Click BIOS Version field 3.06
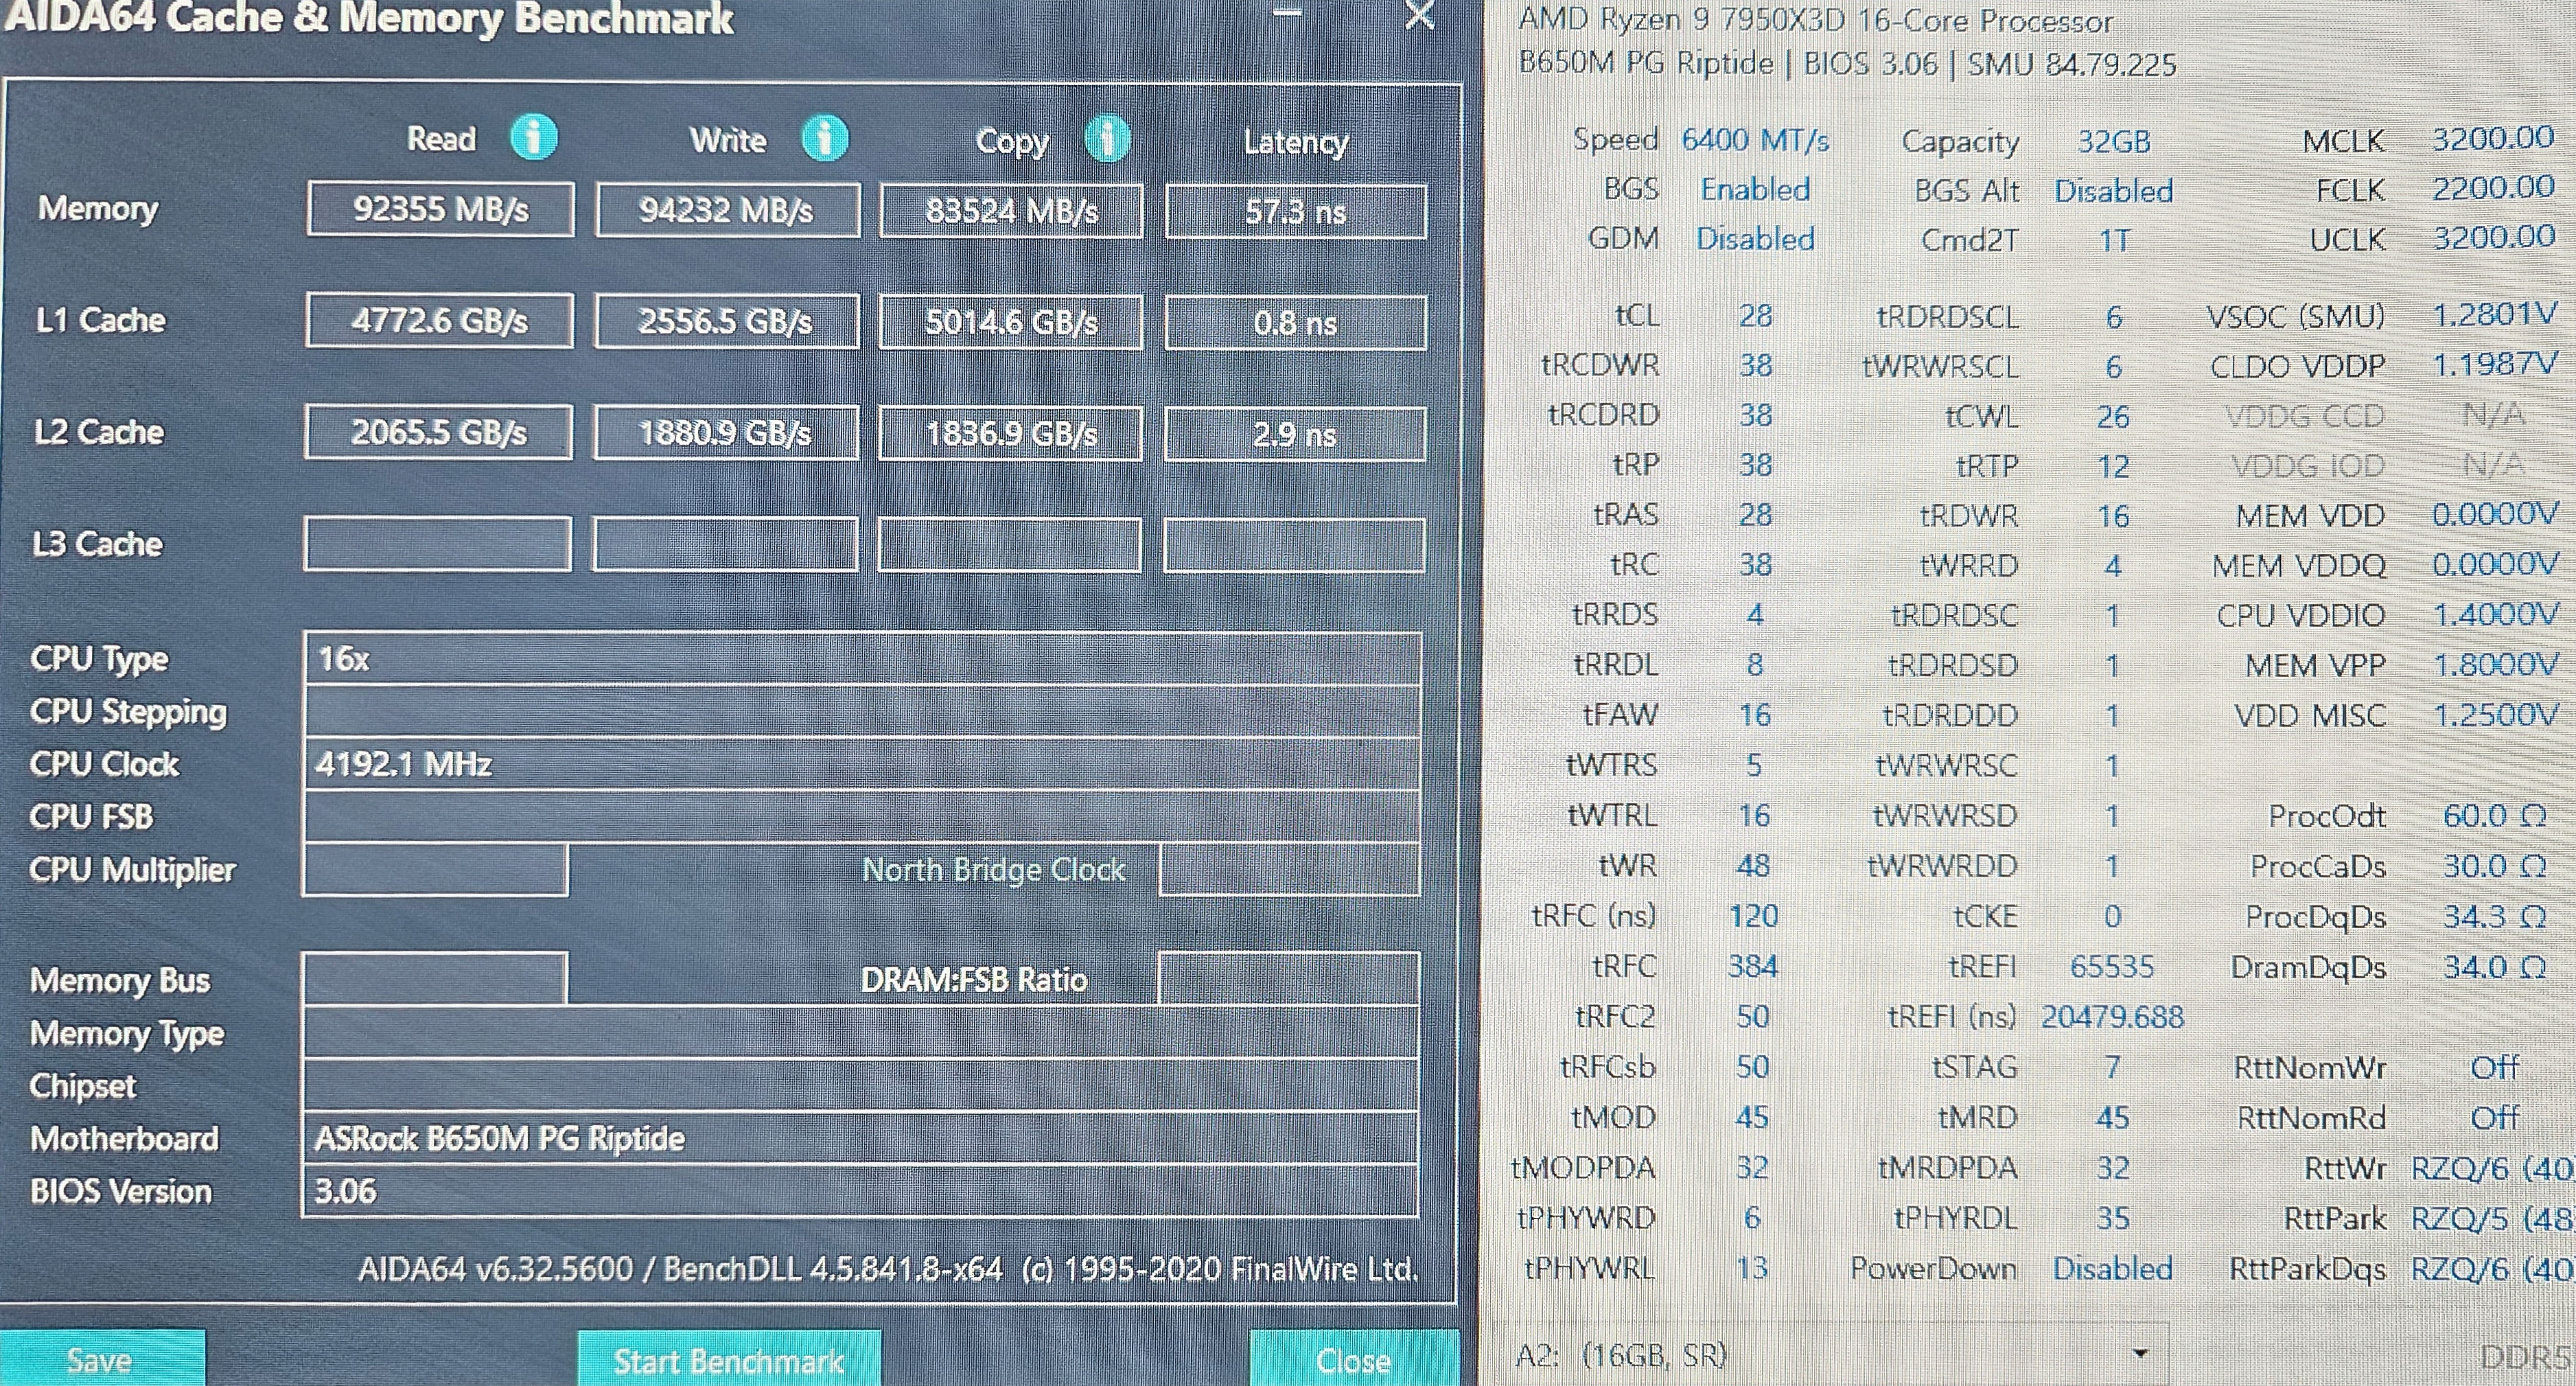Screen dimensions: 2576x1386 pyautogui.click(x=862, y=1191)
